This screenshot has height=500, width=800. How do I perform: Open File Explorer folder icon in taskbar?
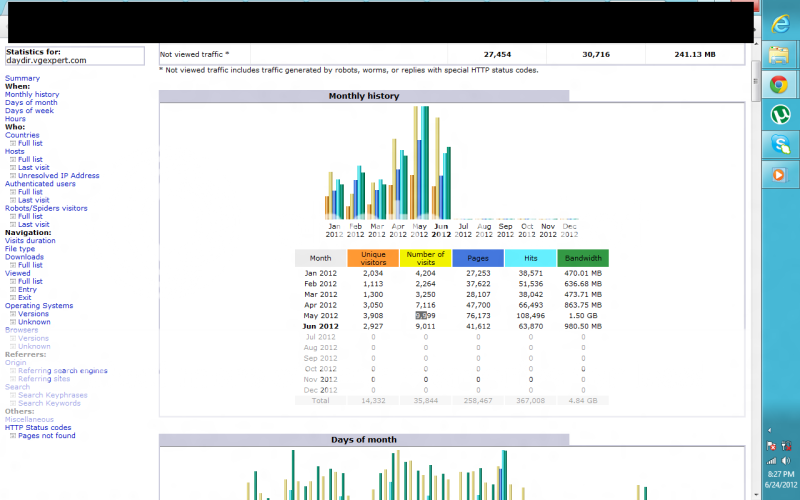pos(777,55)
